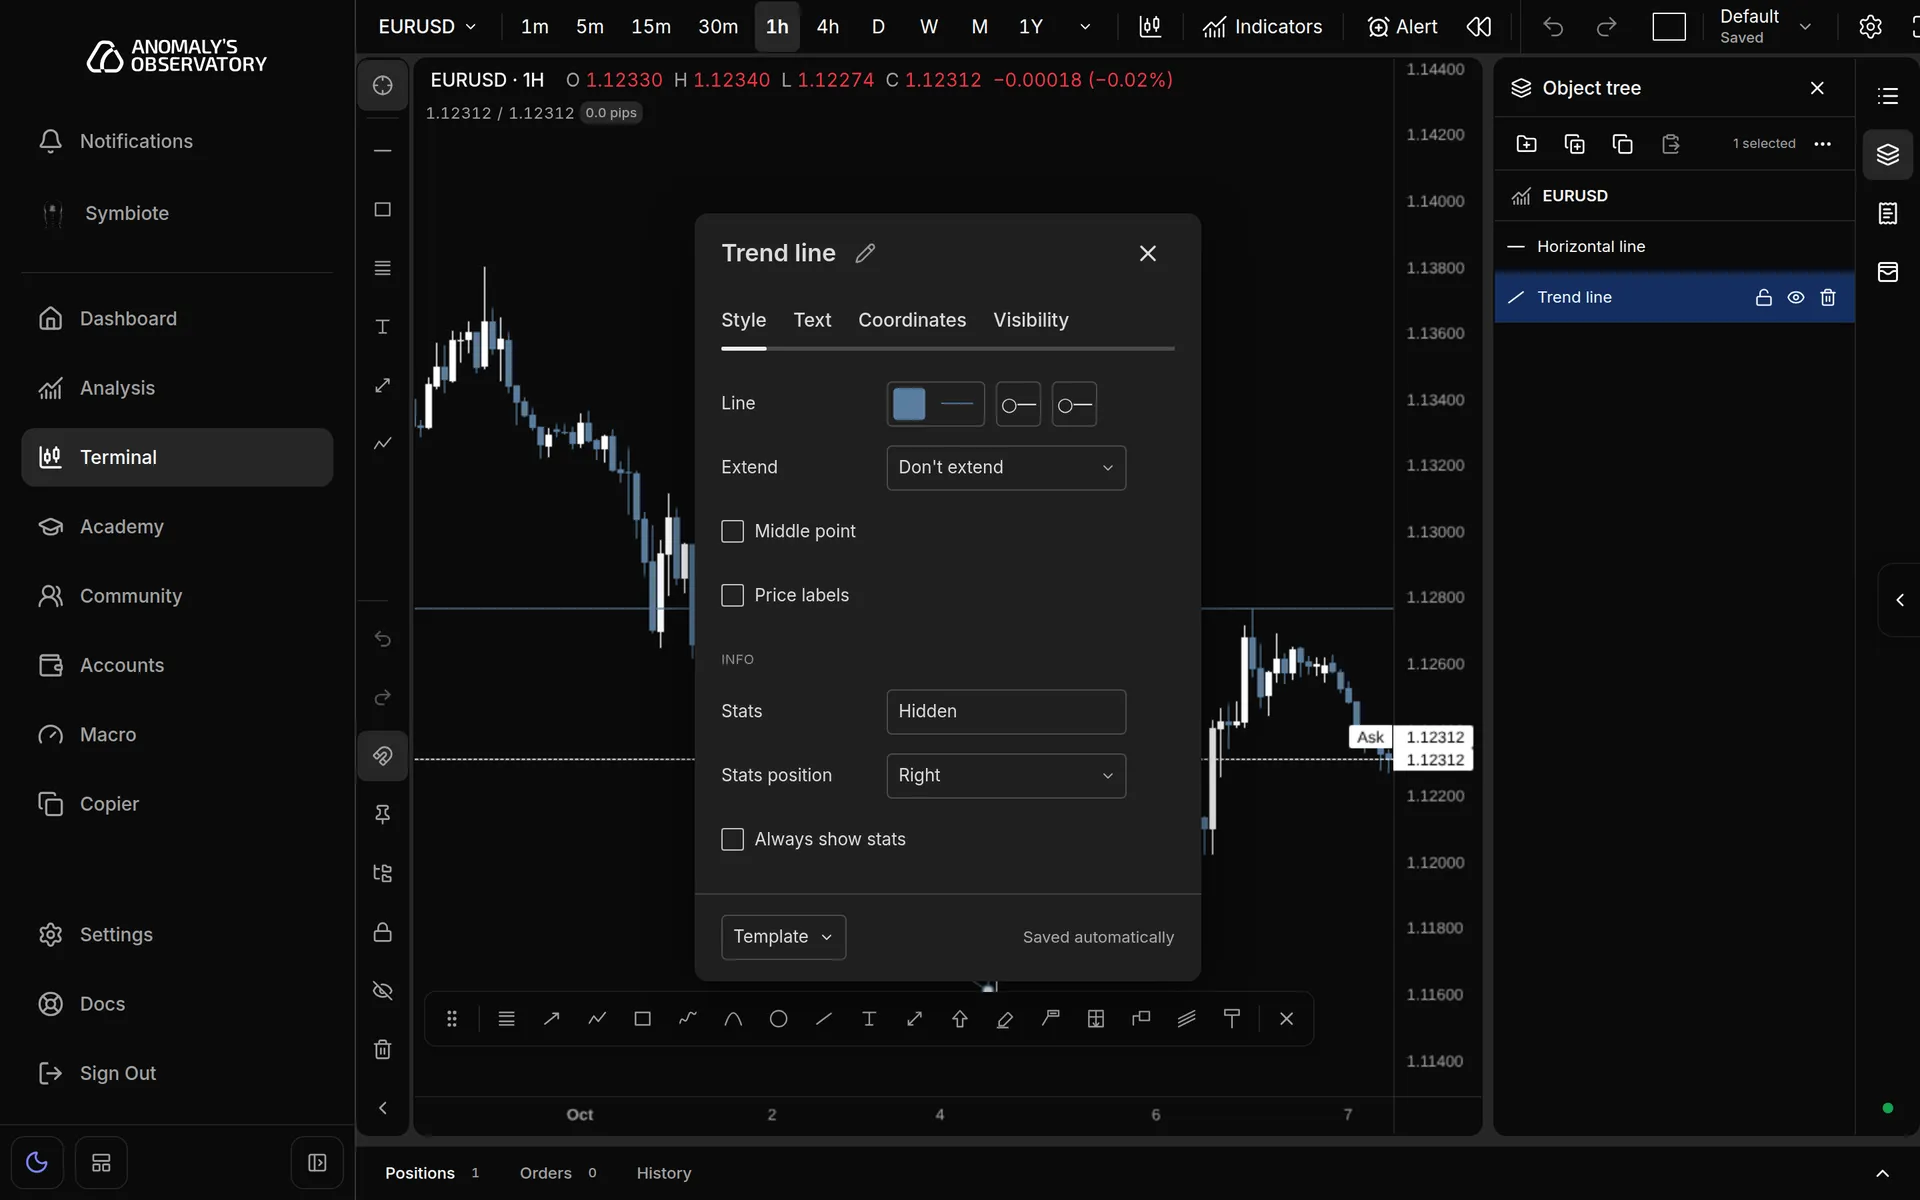
Task: Toggle Trend line visibility eye
Action: coord(1796,297)
